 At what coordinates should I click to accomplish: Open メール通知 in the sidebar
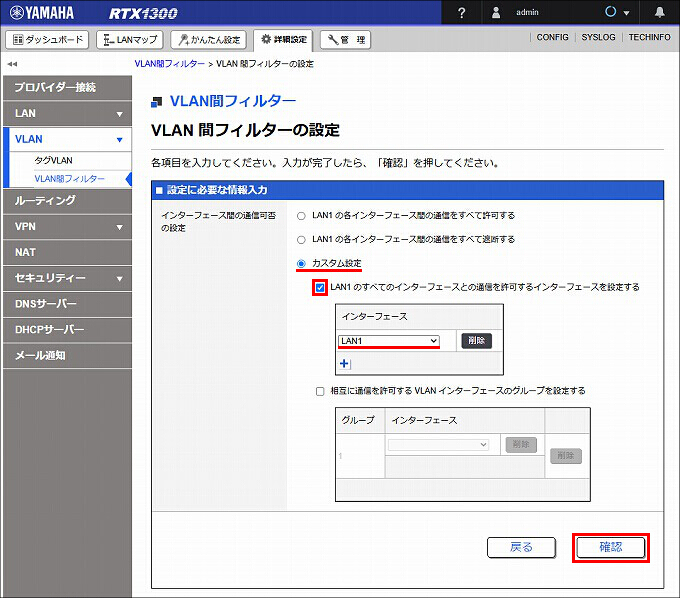coord(67,356)
